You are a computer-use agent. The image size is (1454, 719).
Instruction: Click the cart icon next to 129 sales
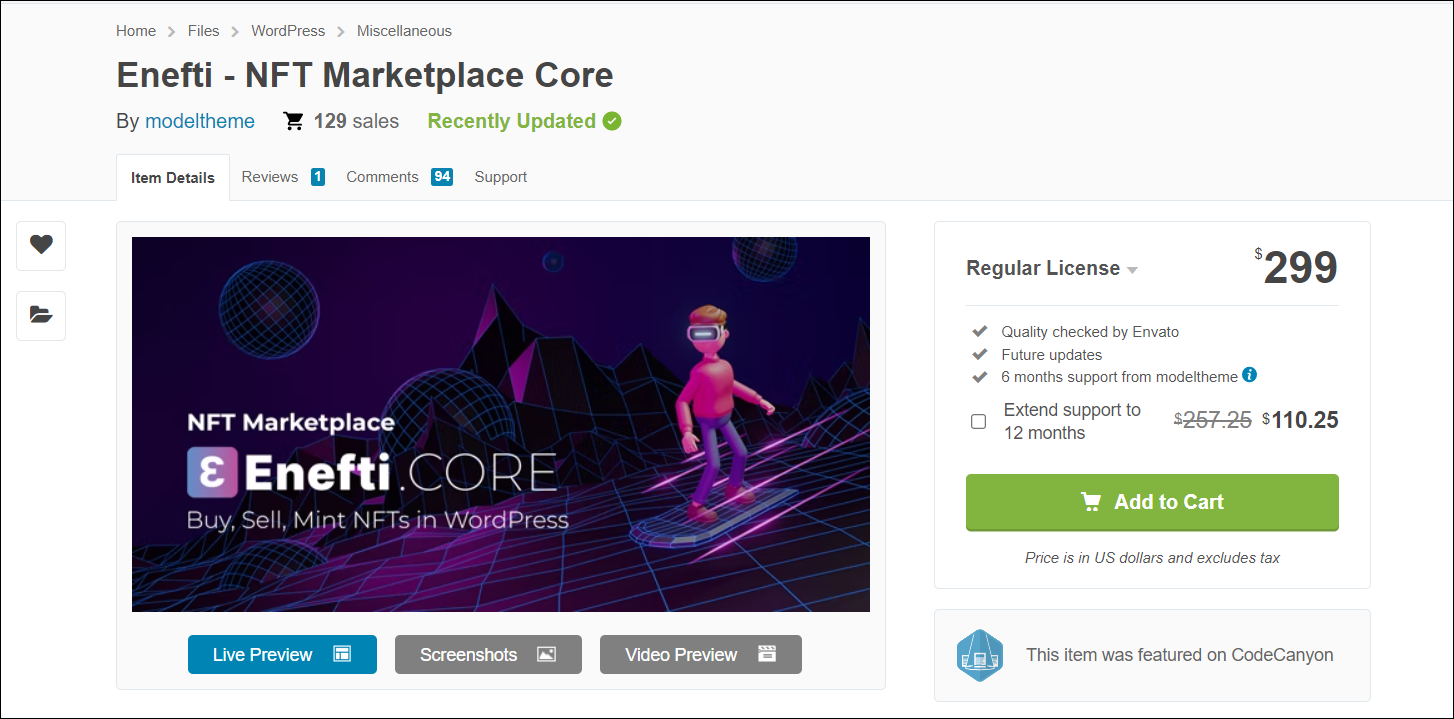coord(294,121)
